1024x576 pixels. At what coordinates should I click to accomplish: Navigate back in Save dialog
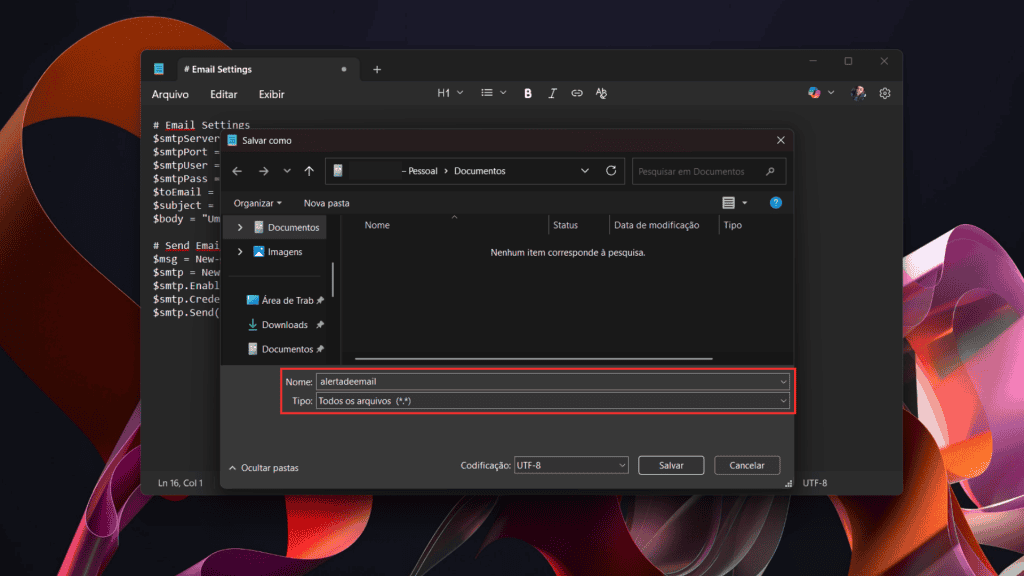click(237, 171)
